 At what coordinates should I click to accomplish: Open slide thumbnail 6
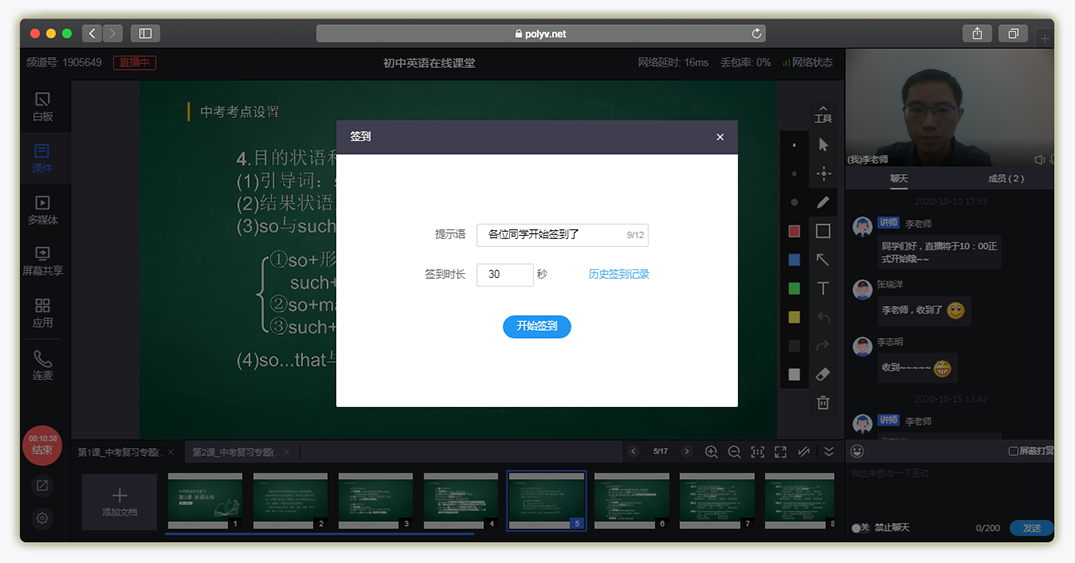point(631,501)
